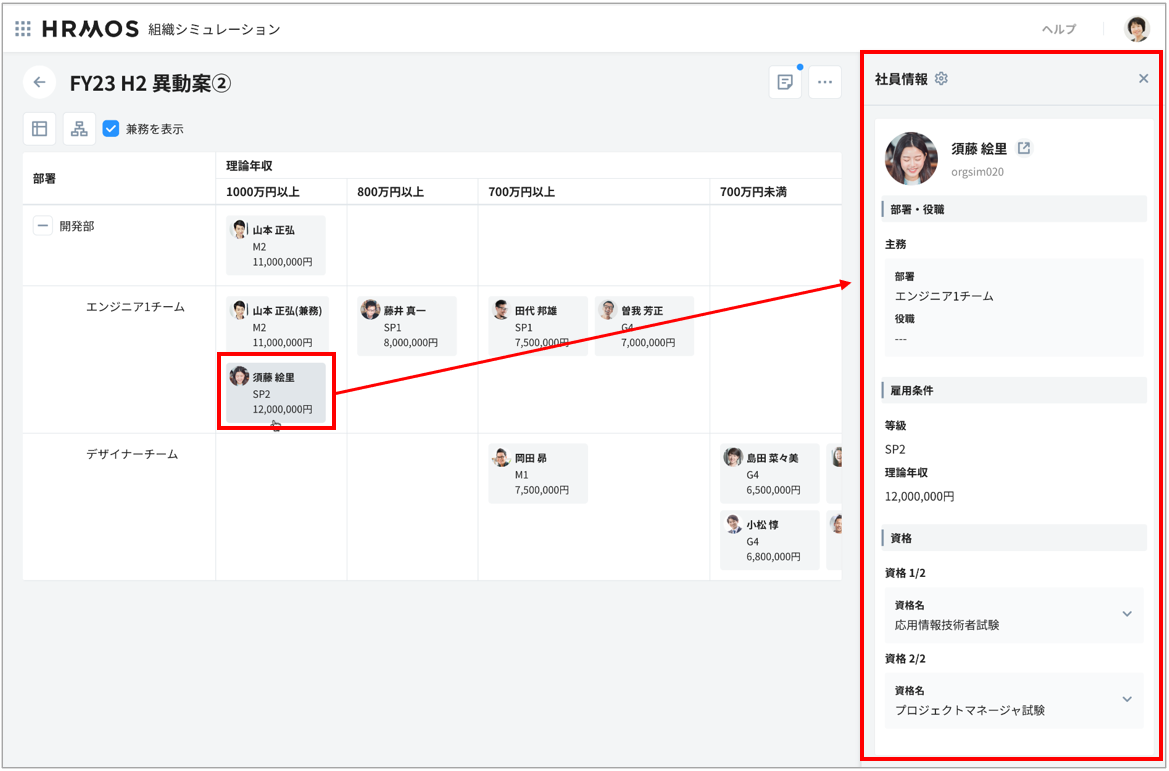Expand the プロジェクトマネージャ試験 qualification entry
Screen dimensions: 1169x771
tap(1126, 700)
